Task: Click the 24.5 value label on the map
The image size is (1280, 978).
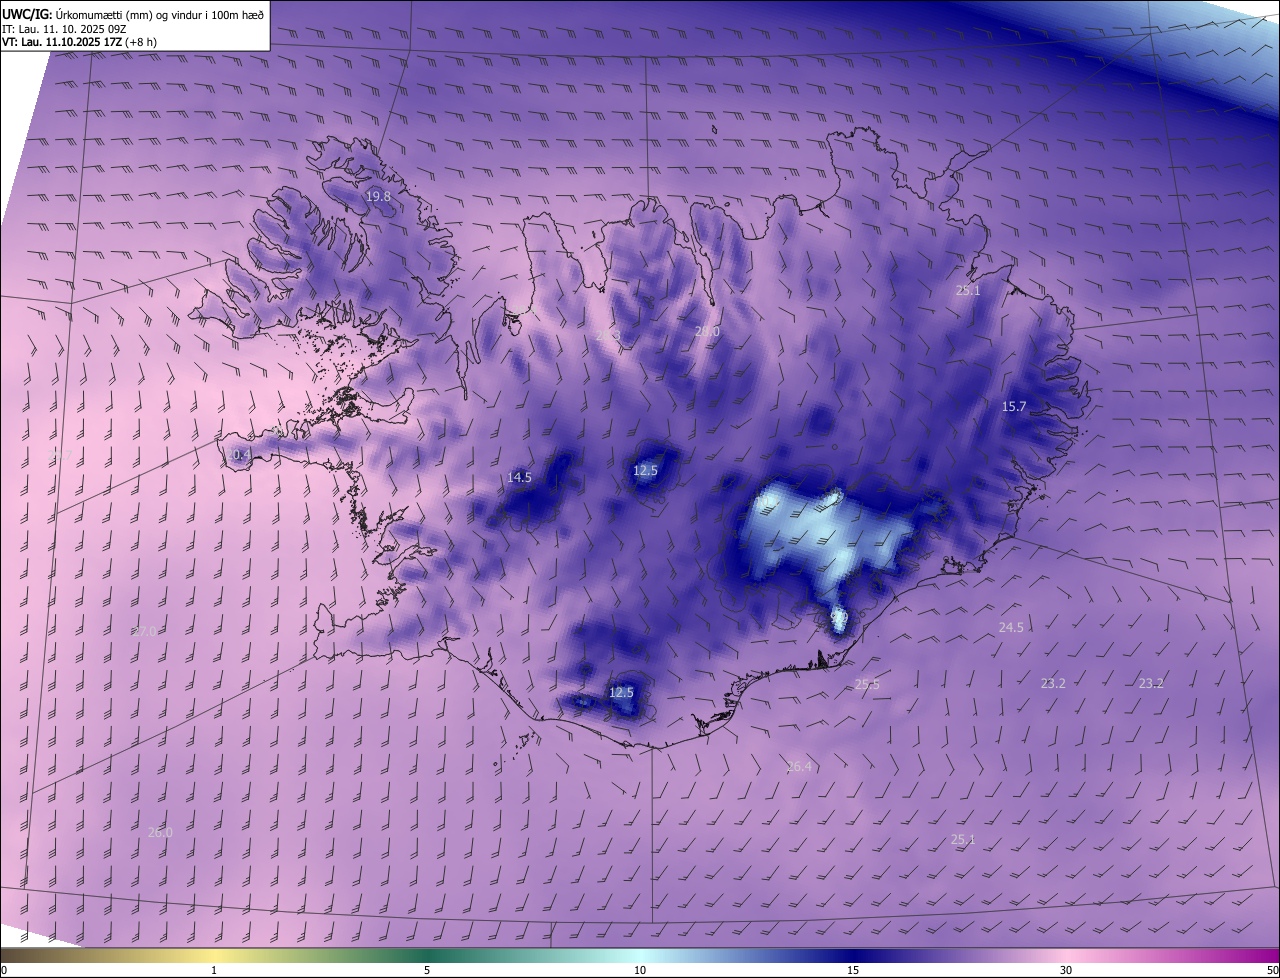Action: (x=1011, y=627)
